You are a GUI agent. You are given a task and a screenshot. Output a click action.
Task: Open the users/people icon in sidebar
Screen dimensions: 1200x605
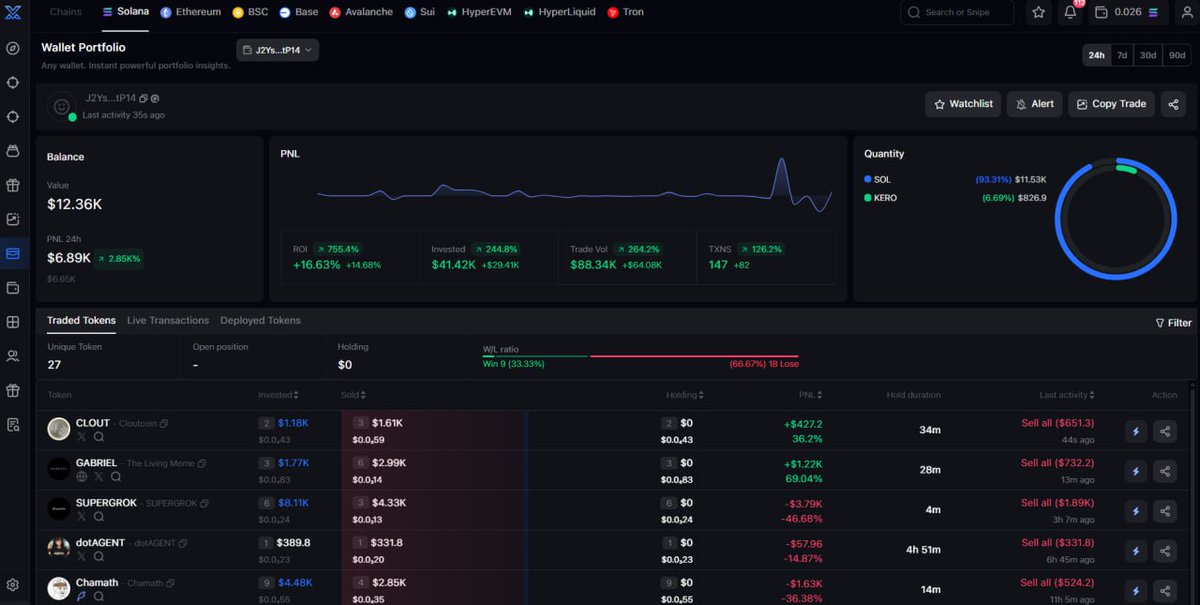pyautogui.click(x=13, y=355)
